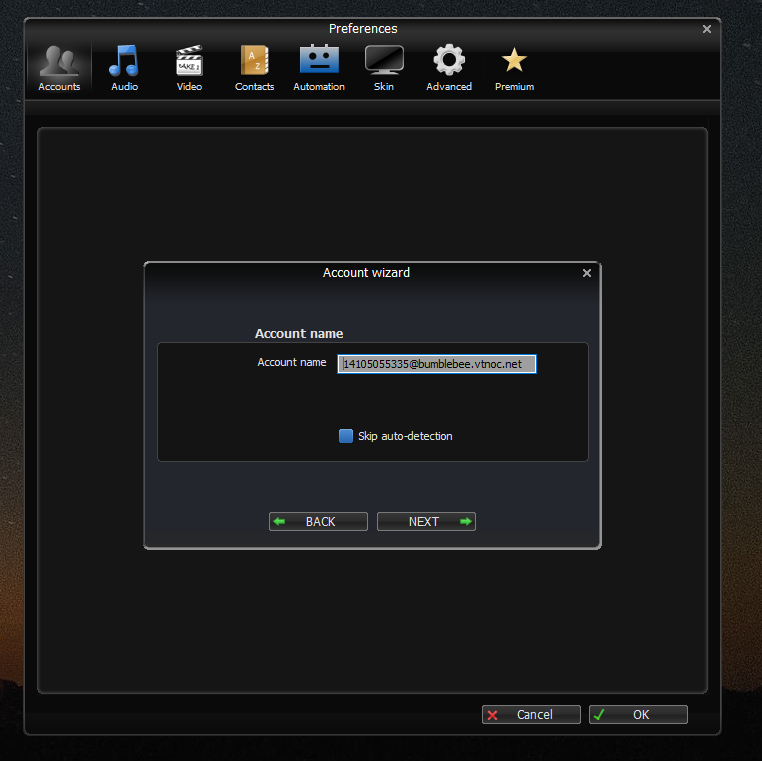Open the Audio preferences tab
This screenshot has height=761, width=762.
pyautogui.click(x=124, y=68)
